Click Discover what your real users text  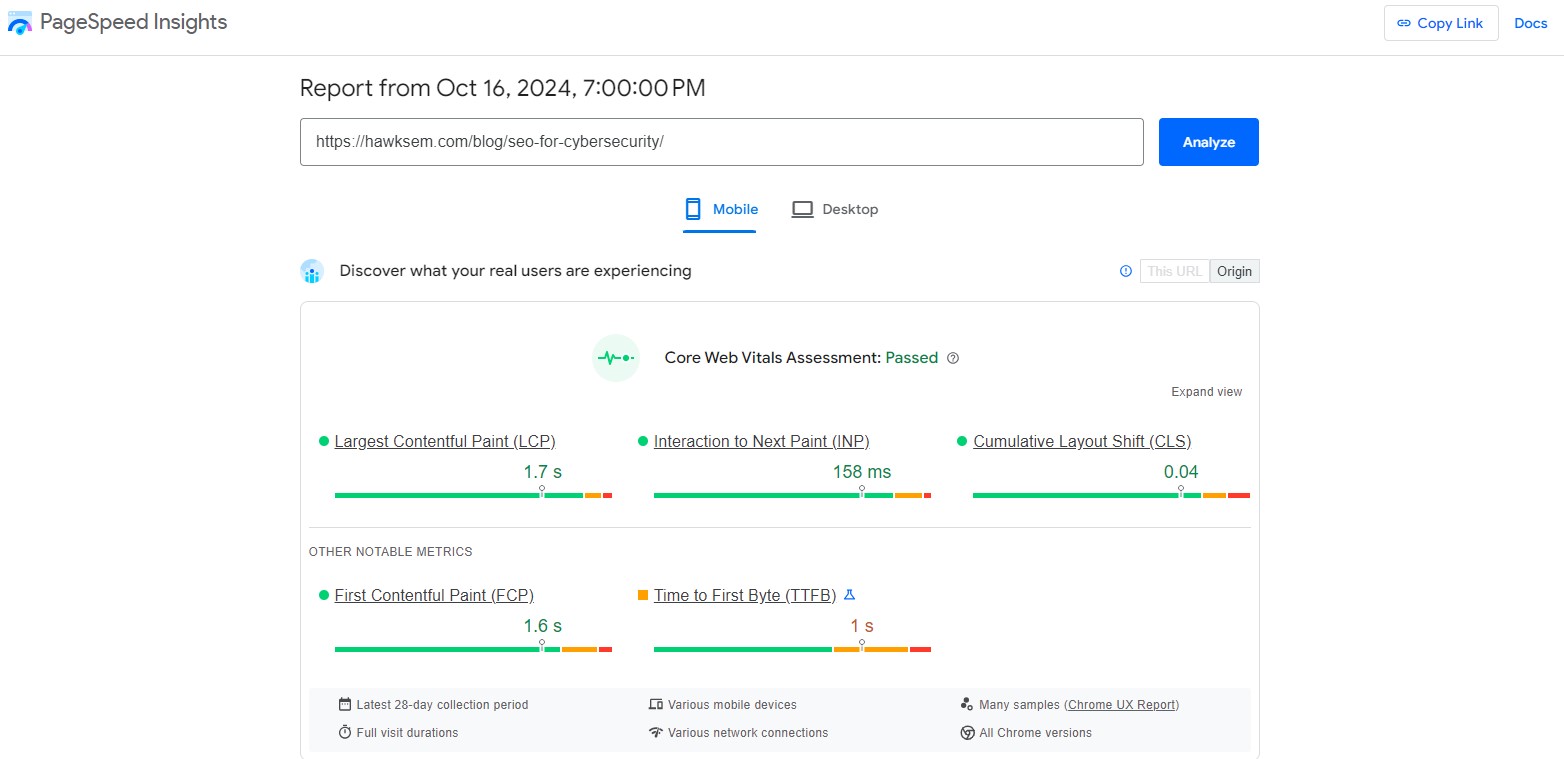pos(515,271)
